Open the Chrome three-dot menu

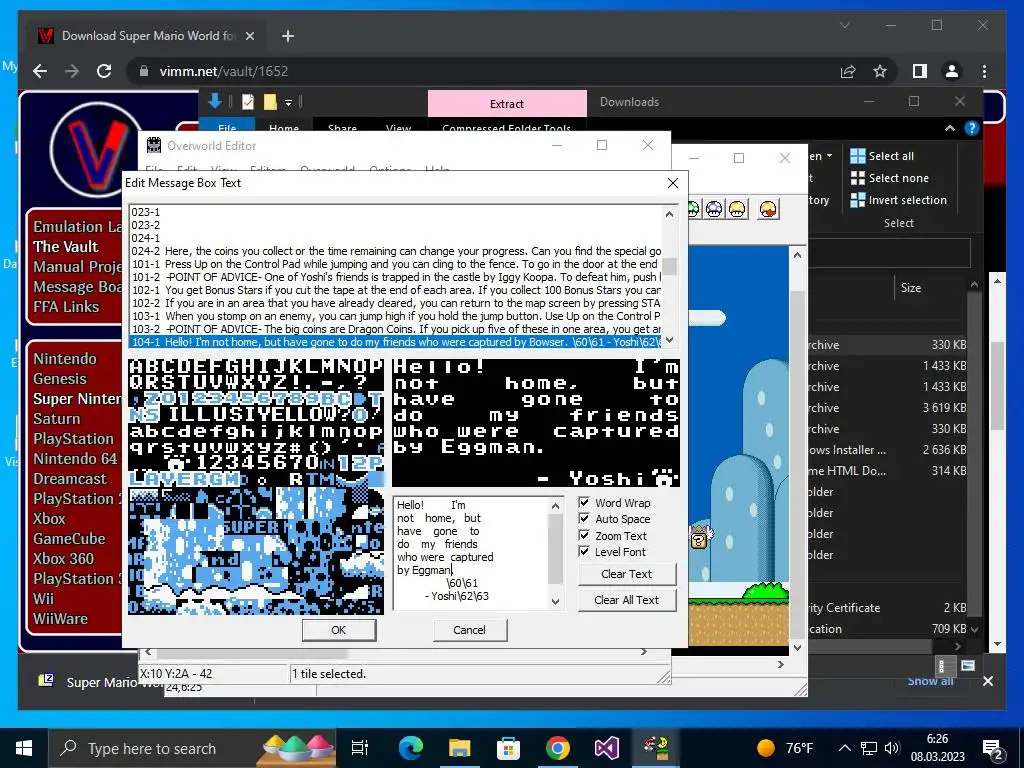coord(984,71)
